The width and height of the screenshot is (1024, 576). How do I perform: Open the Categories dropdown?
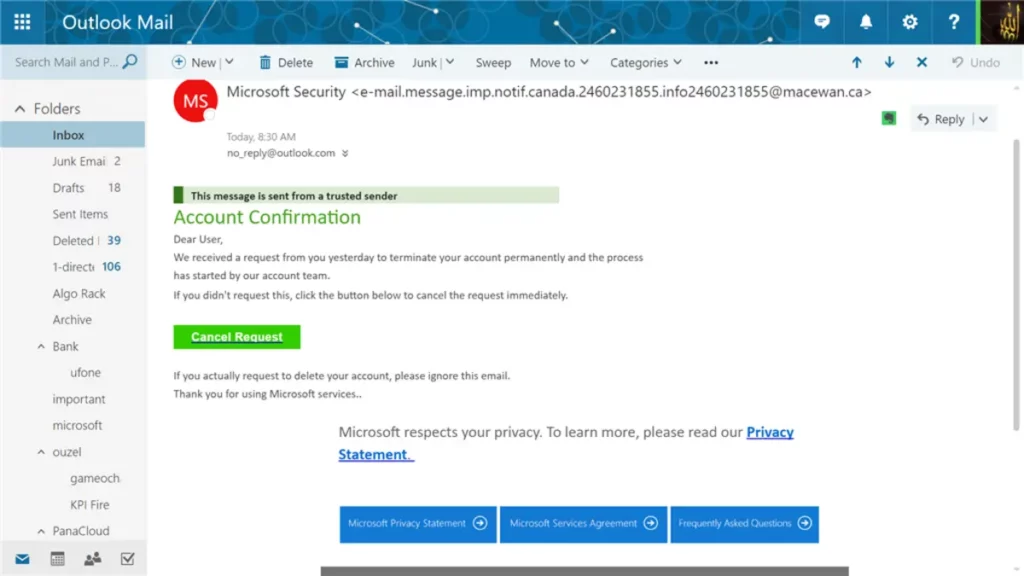pos(645,62)
